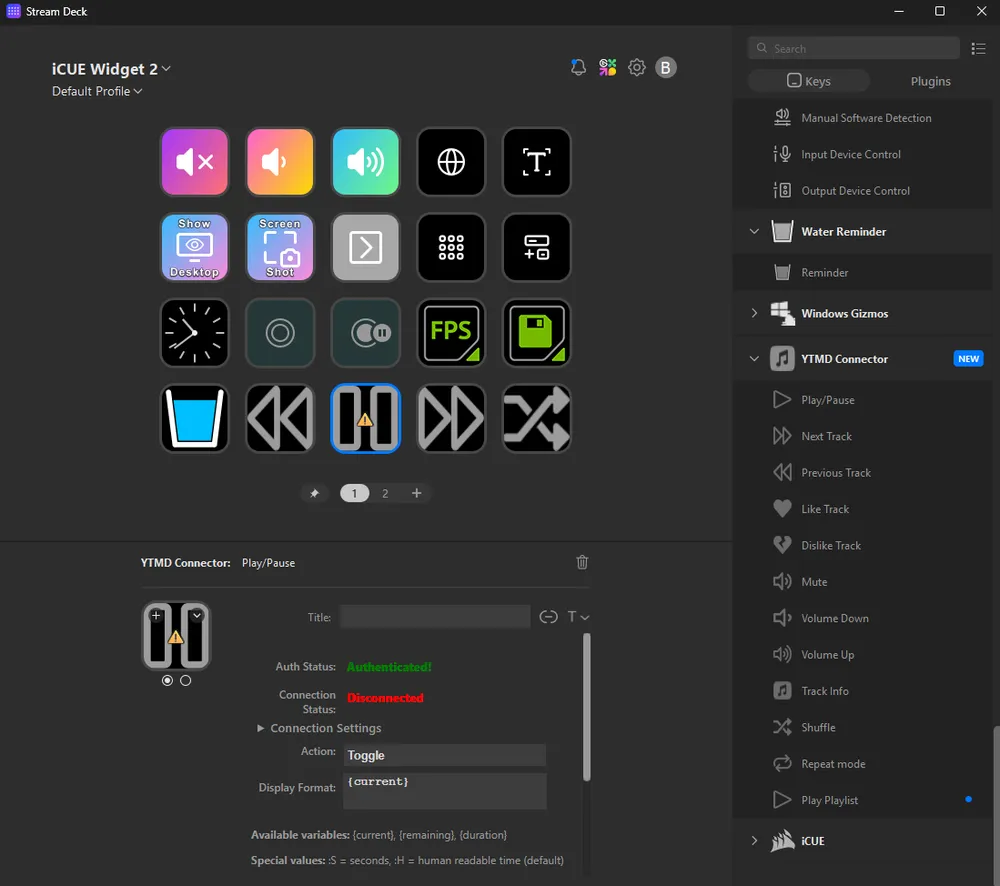The width and height of the screenshot is (1000, 886).
Task: Expand the iCUE plugin group
Action: pos(754,841)
